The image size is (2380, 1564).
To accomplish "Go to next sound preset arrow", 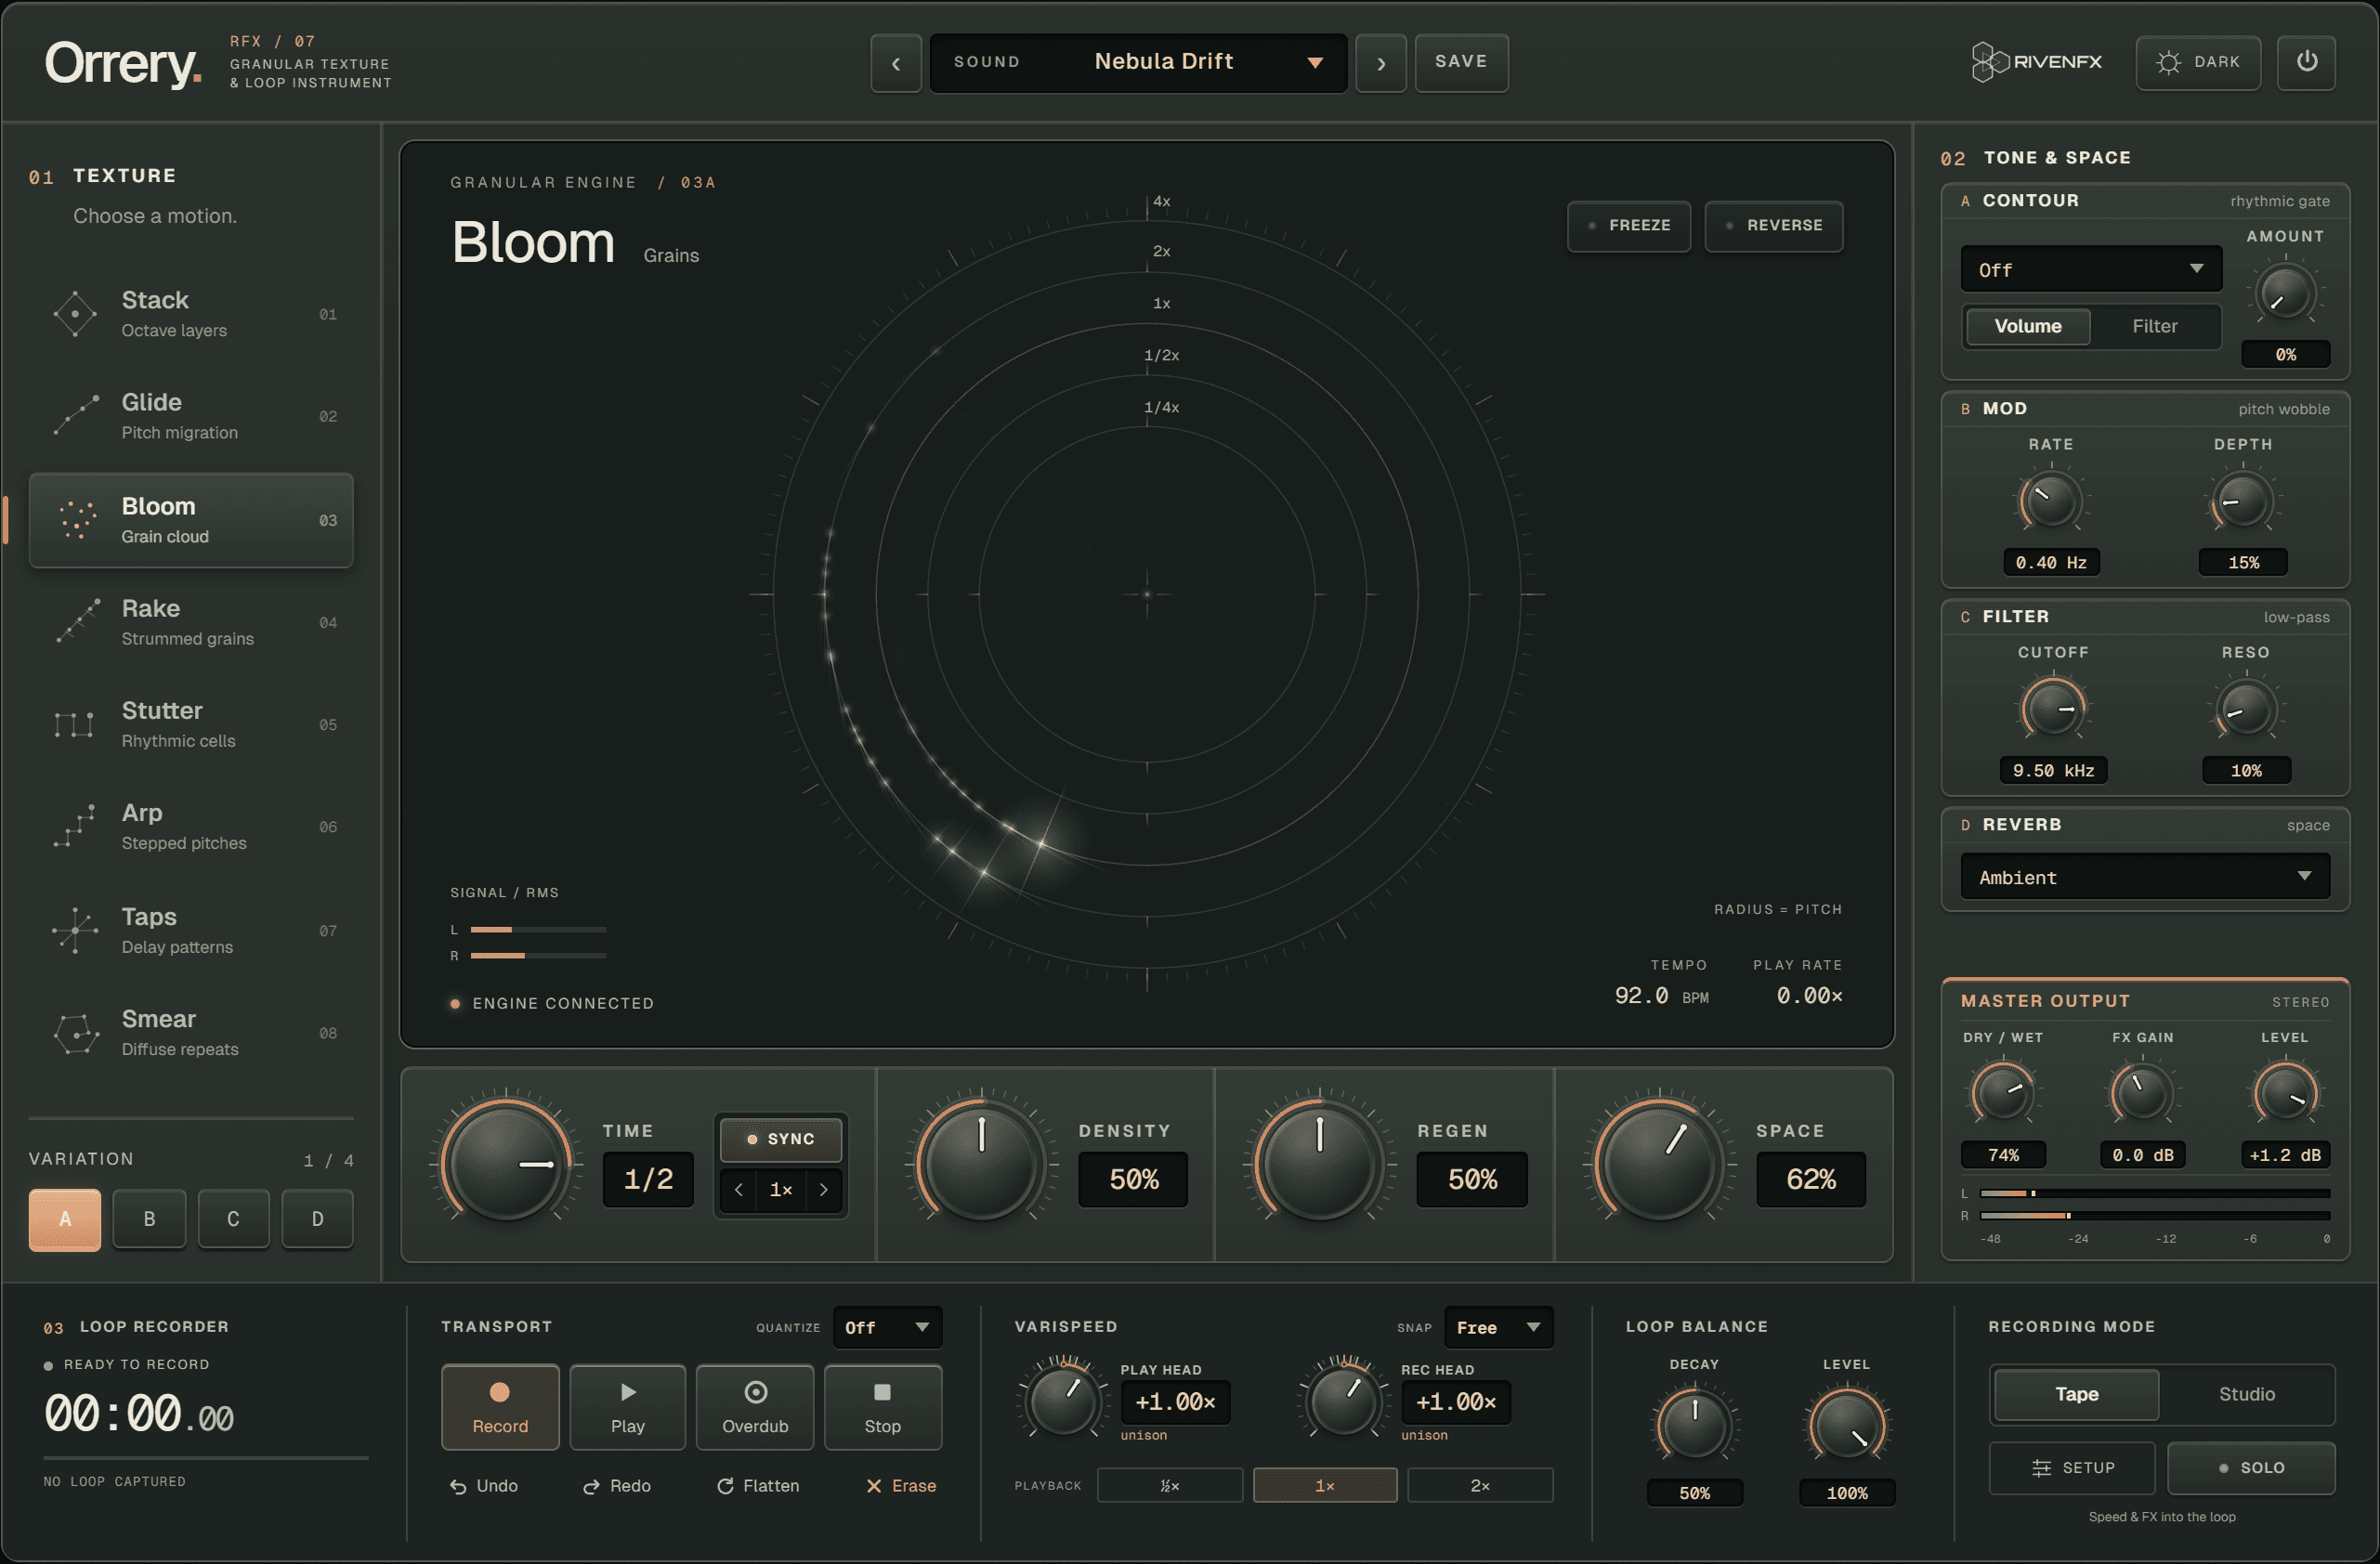I will click(x=1381, y=63).
